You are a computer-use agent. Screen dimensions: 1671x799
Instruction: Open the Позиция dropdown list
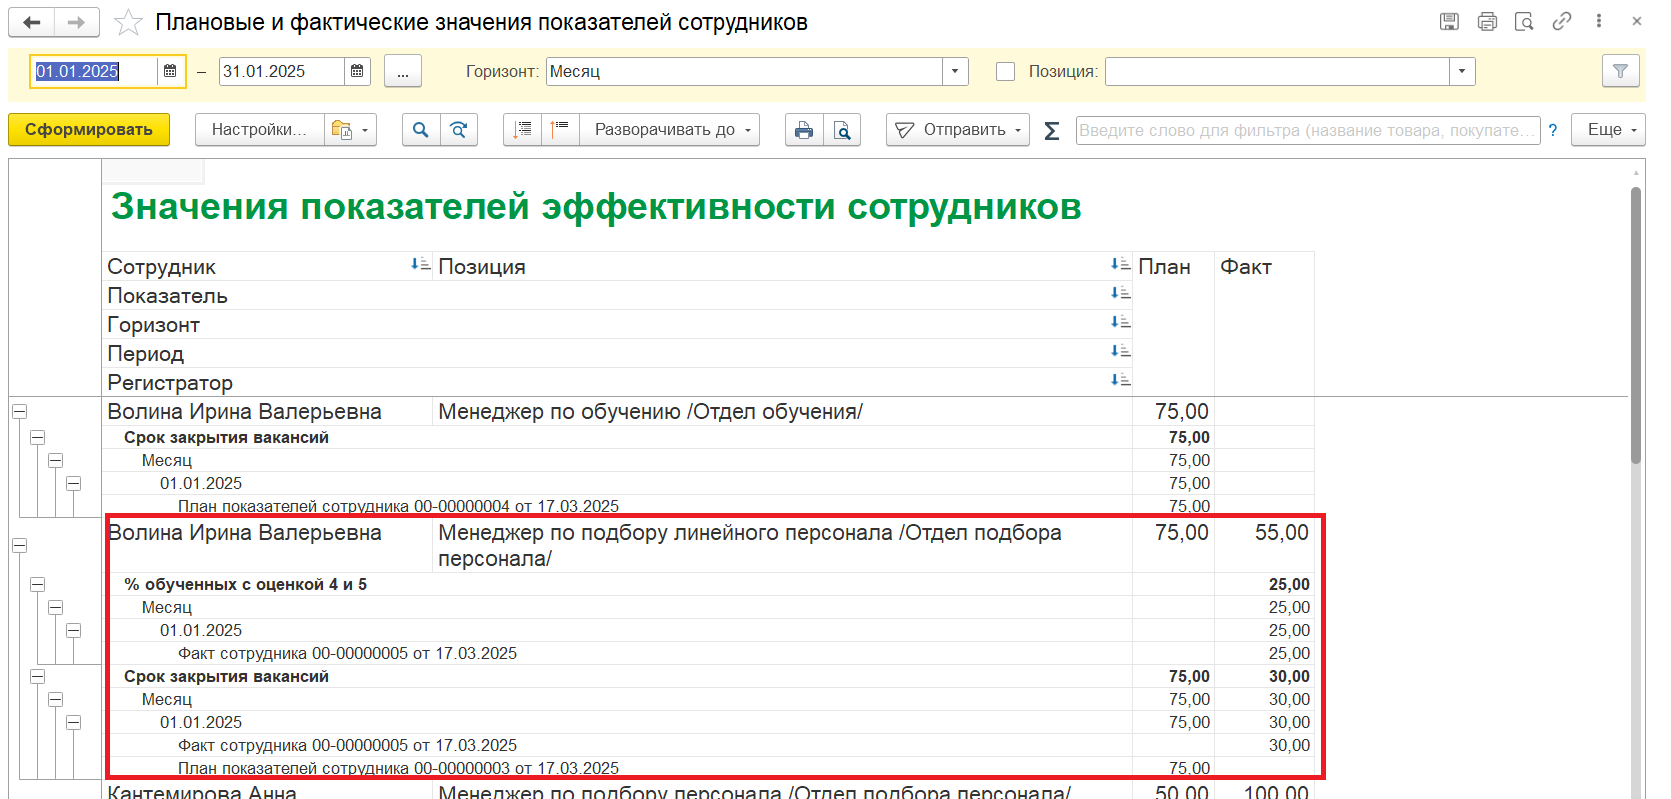1462,71
